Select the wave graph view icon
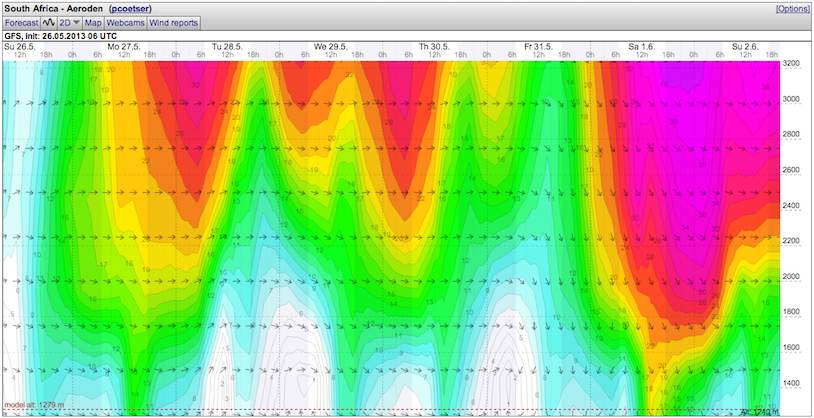814x418 pixels. (49, 23)
